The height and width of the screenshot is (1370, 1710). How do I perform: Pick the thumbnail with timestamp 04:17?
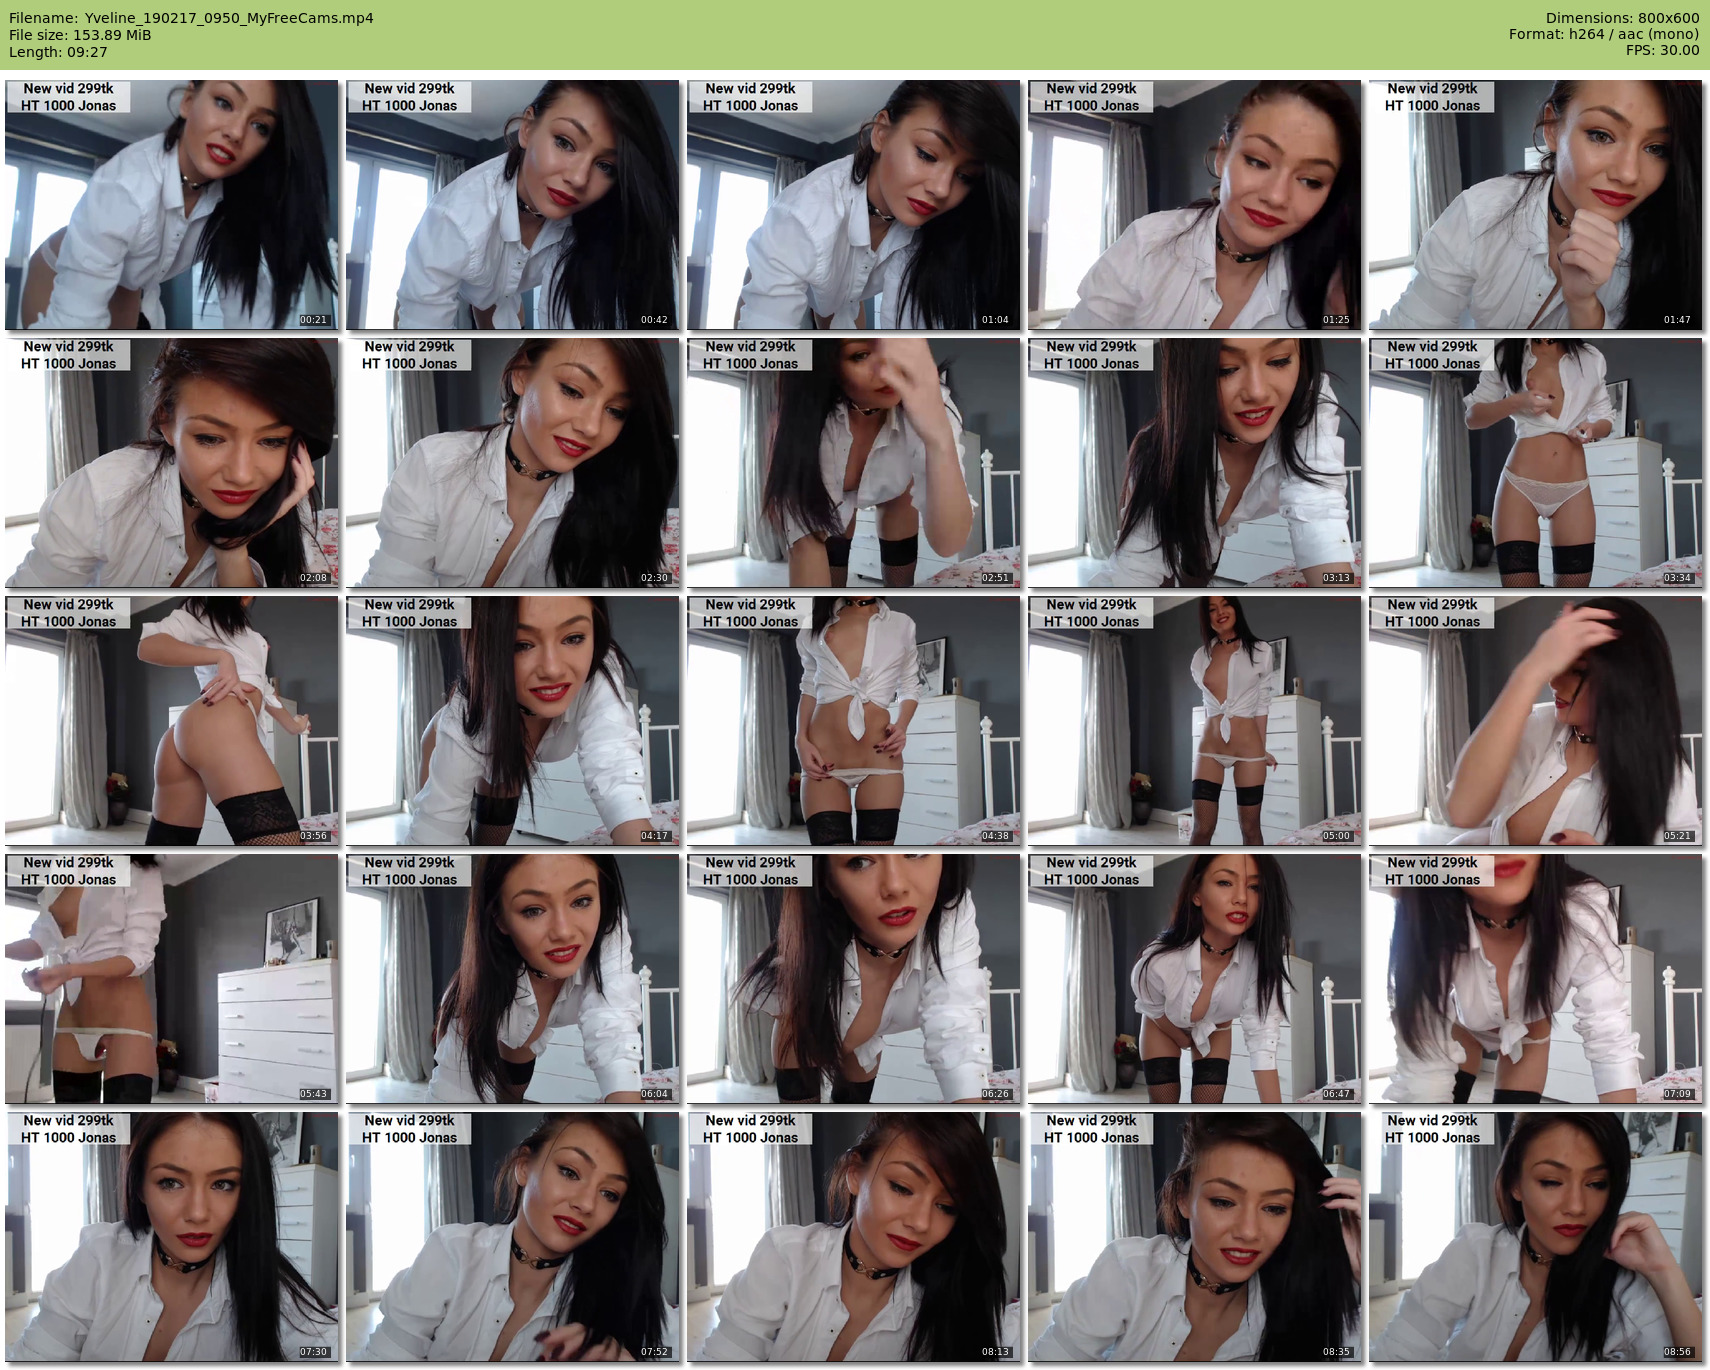[x=513, y=721]
